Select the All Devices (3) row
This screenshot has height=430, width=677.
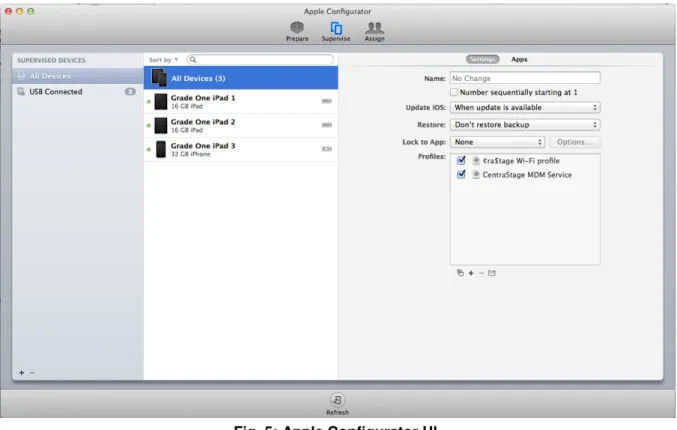(241, 78)
